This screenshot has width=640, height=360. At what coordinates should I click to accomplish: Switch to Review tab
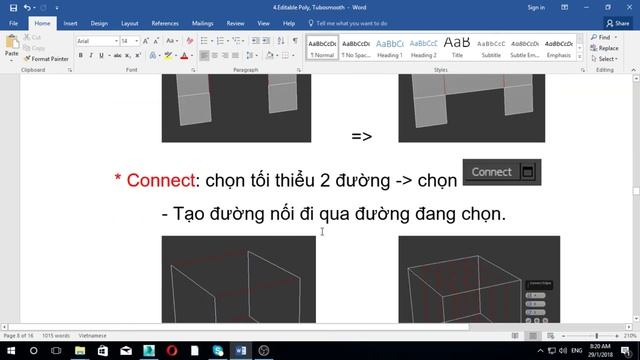click(x=236, y=24)
